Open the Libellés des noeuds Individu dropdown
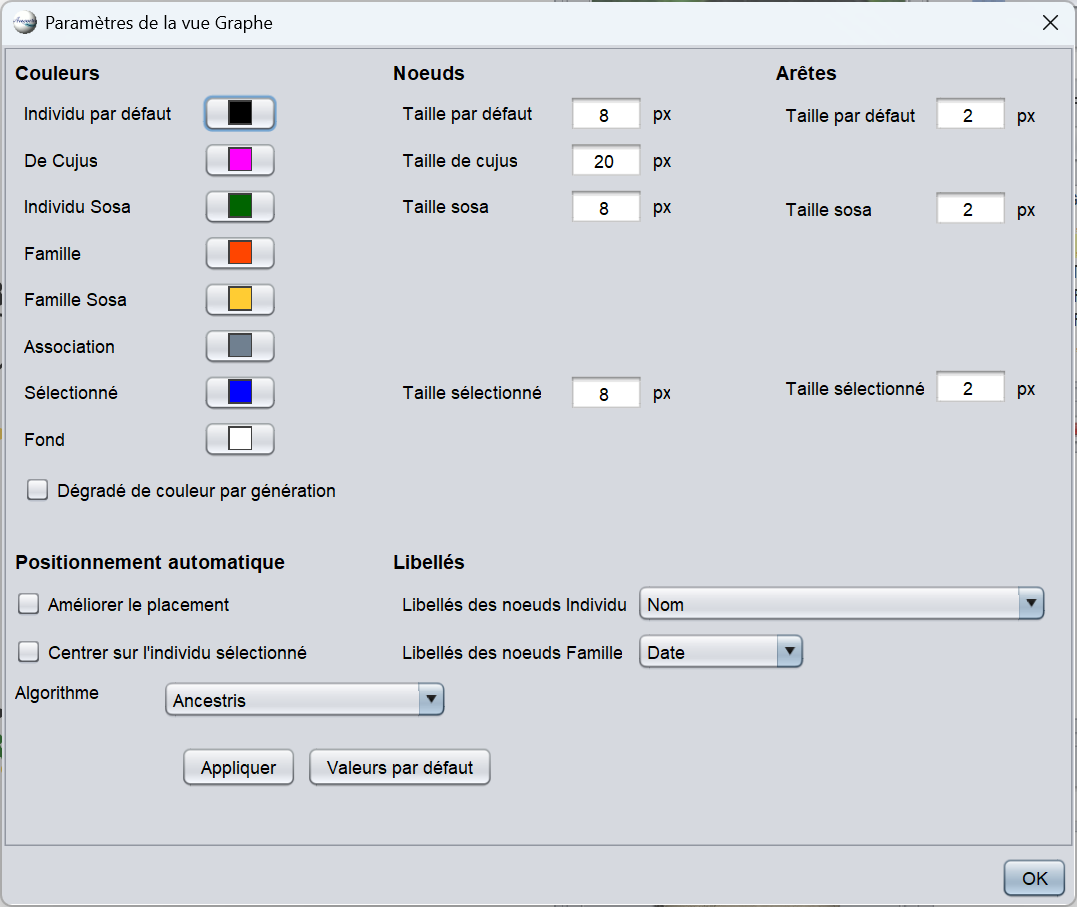 click(841, 604)
